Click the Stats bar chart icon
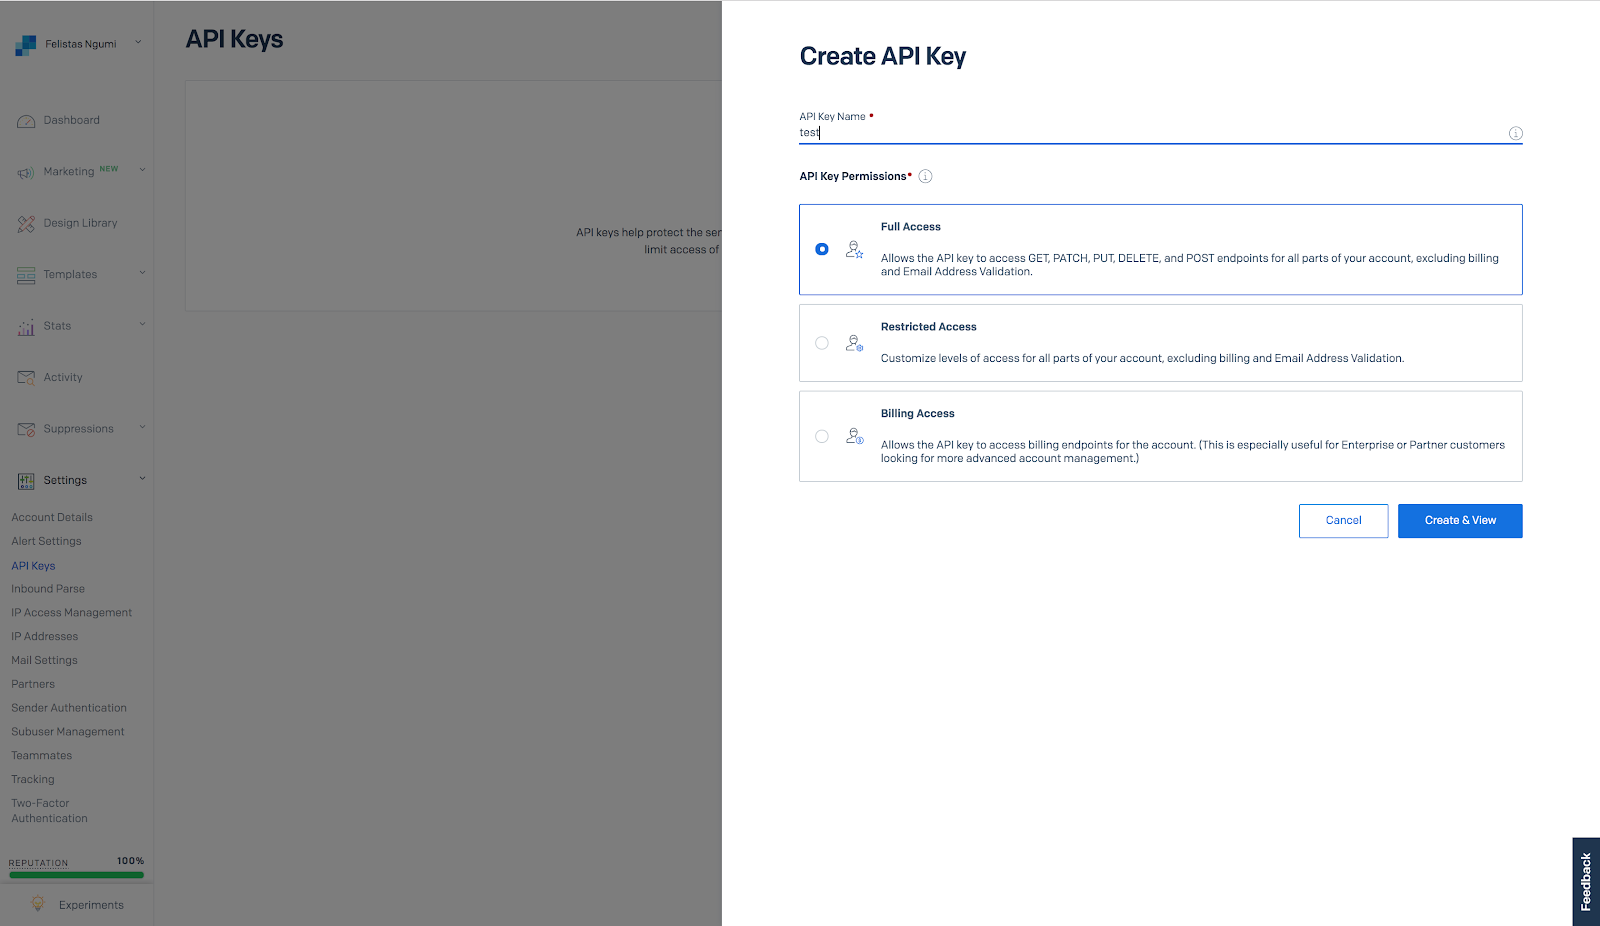The height and width of the screenshot is (926, 1600). pos(26,326)
